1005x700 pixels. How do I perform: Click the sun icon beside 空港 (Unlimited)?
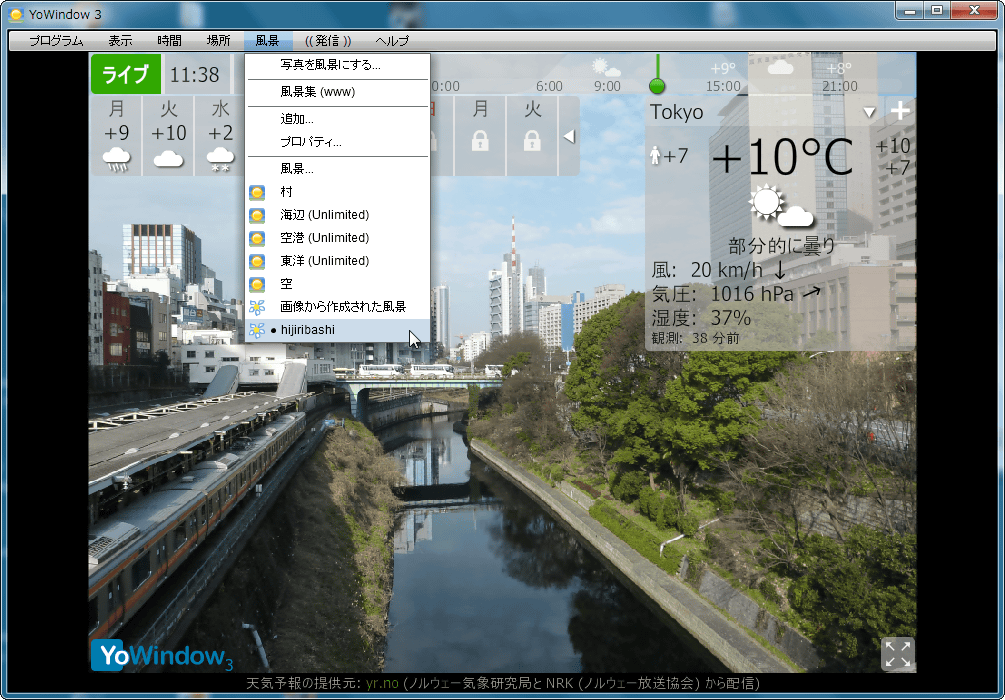click(257, 238)
